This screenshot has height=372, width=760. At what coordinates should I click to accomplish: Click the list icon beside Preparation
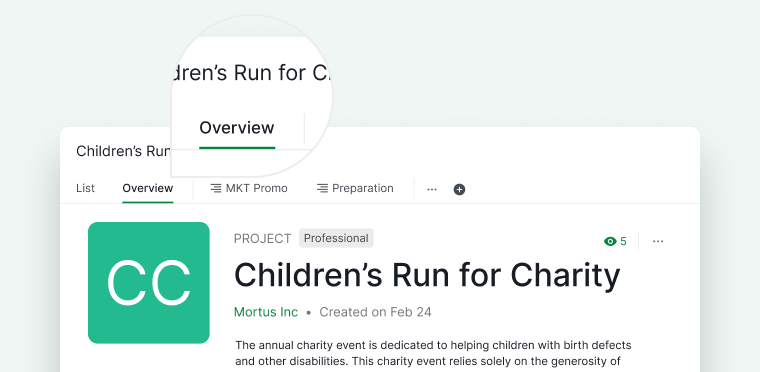click(322, 188)
